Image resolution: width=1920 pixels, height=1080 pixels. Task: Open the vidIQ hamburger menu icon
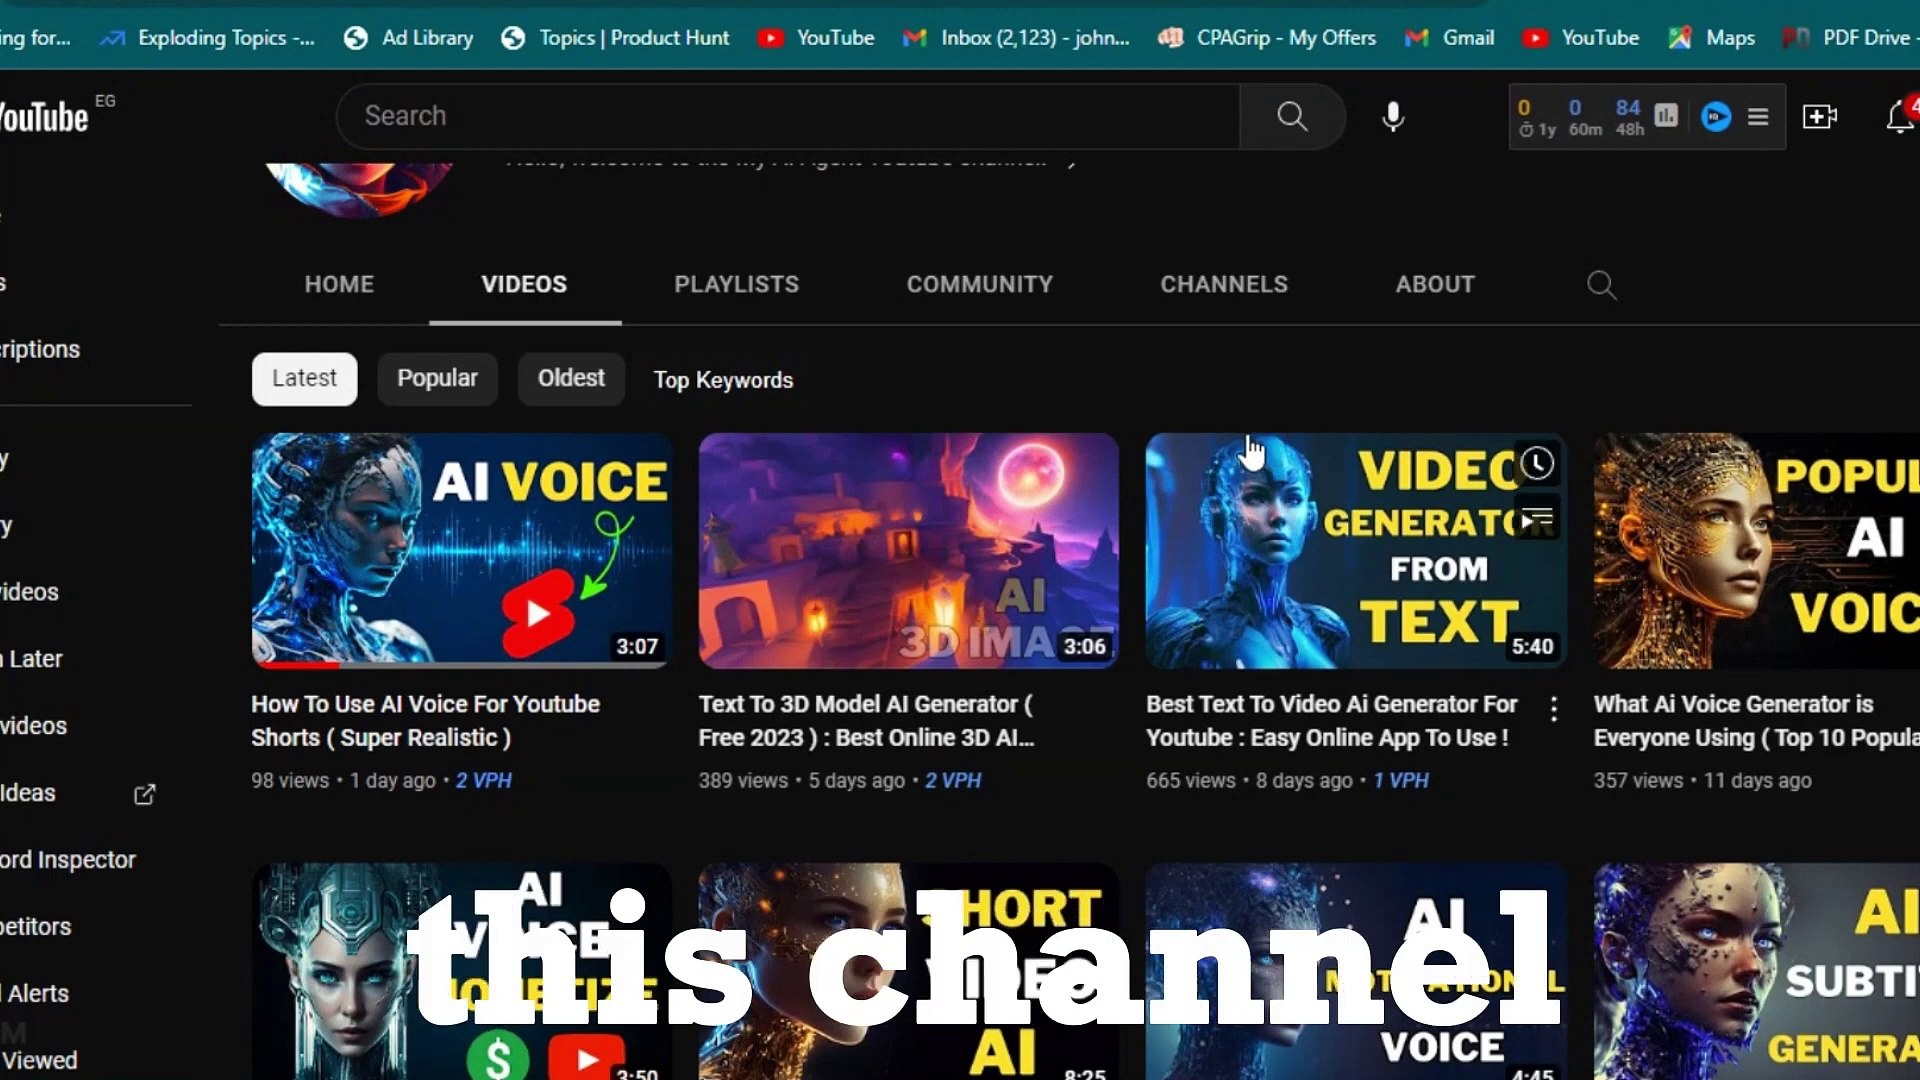click(x=1758, y=117)
